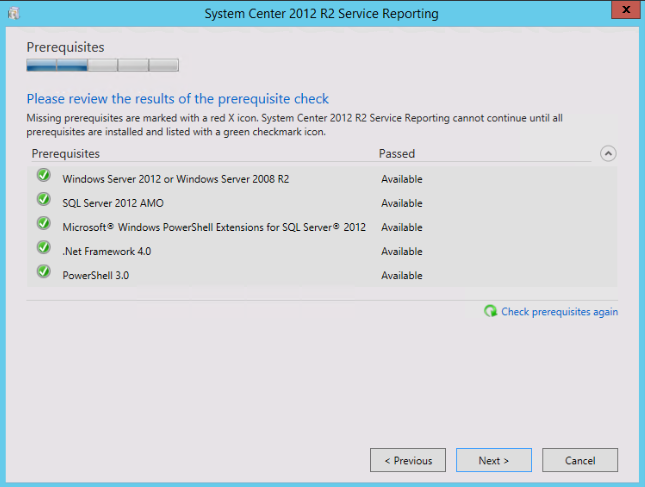645x487 pixels.
Task: Click the Check prerequisites again link
Action: coord(559,312)
